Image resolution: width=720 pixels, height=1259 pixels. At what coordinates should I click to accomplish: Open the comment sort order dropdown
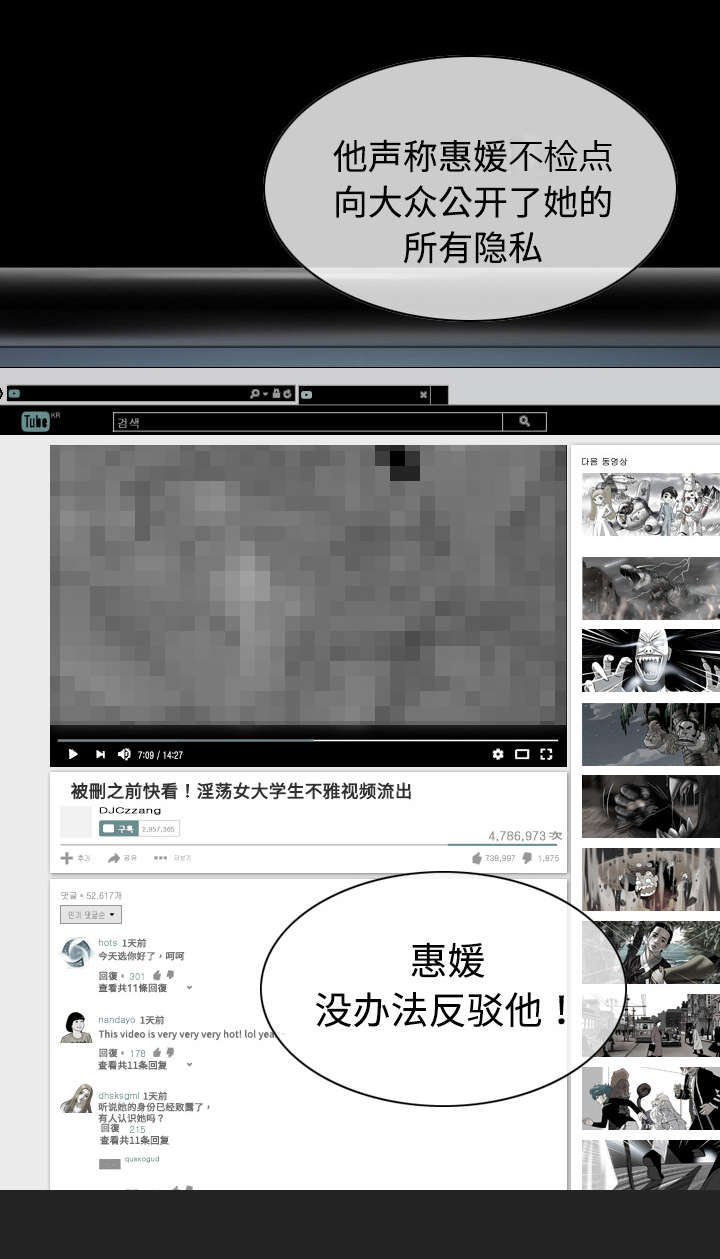pyautogui.click(x=91, y=915)
